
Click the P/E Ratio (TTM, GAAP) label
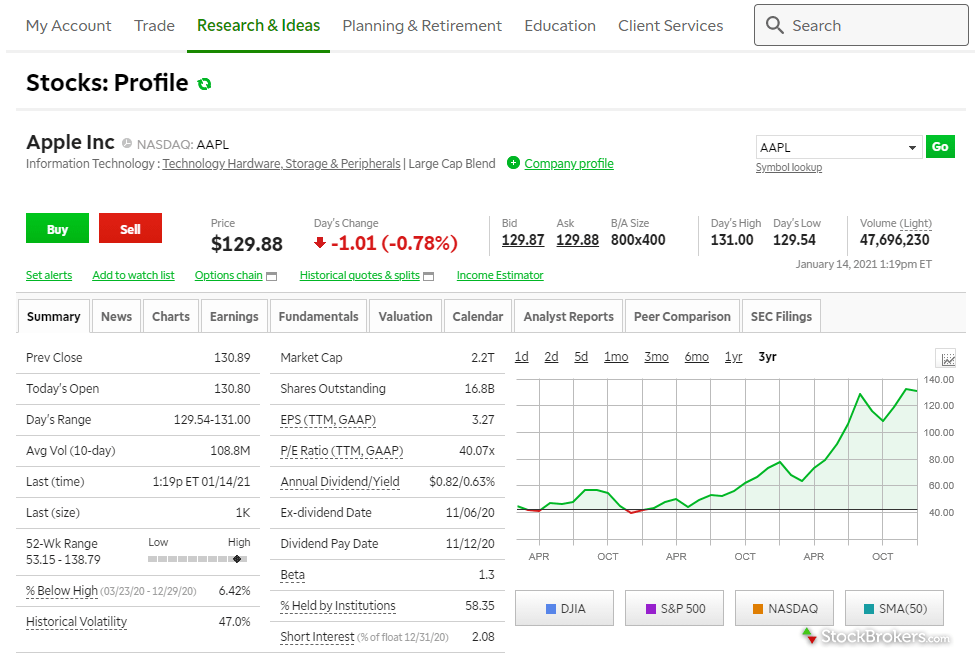coord(341,451)
